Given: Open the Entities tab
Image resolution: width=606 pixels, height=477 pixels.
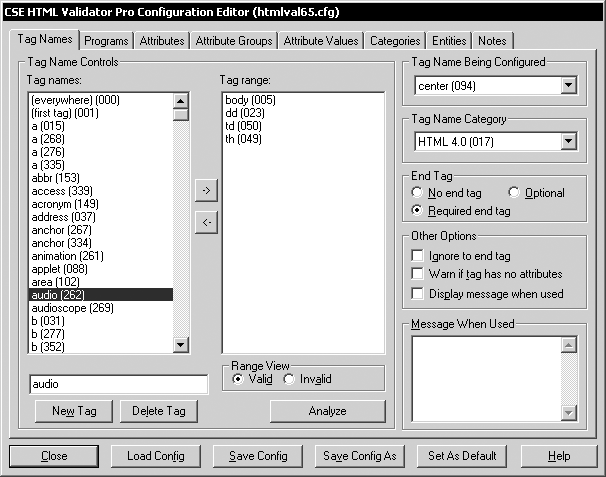Looking at the screenshot, I should point(448,41).
